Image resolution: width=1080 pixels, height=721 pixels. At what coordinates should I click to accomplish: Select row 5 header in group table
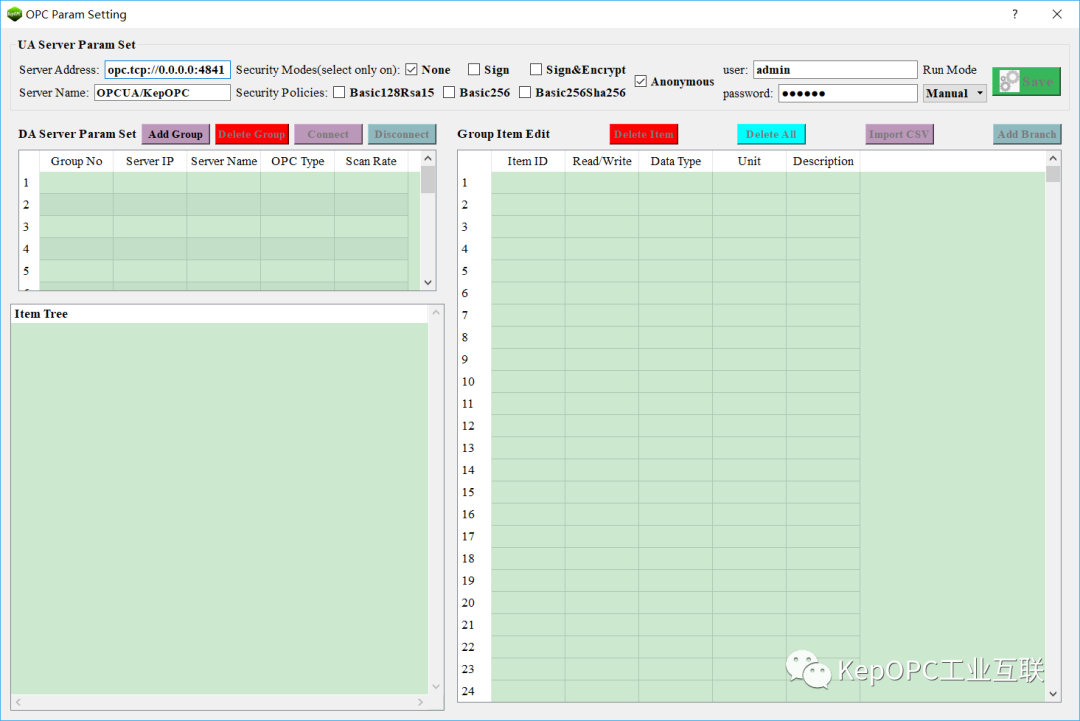click(29, 271)
